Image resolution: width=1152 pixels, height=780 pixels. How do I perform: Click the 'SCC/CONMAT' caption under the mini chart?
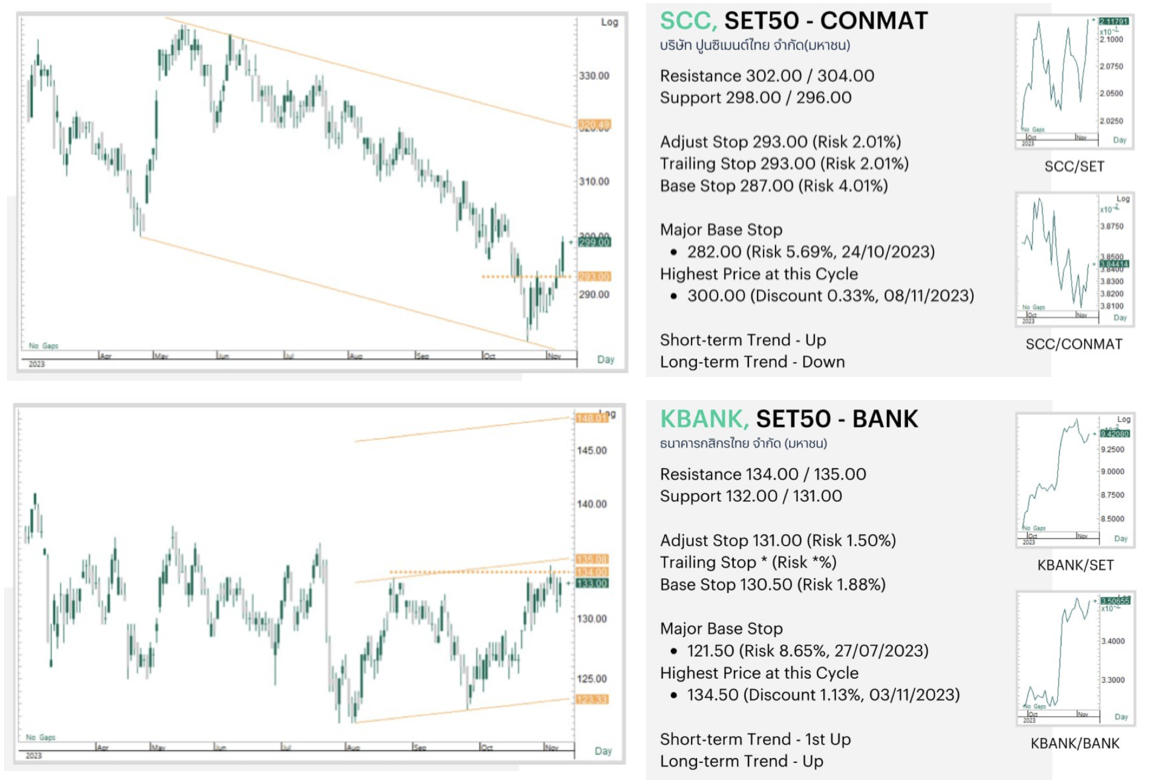(x=1074, y=344)
